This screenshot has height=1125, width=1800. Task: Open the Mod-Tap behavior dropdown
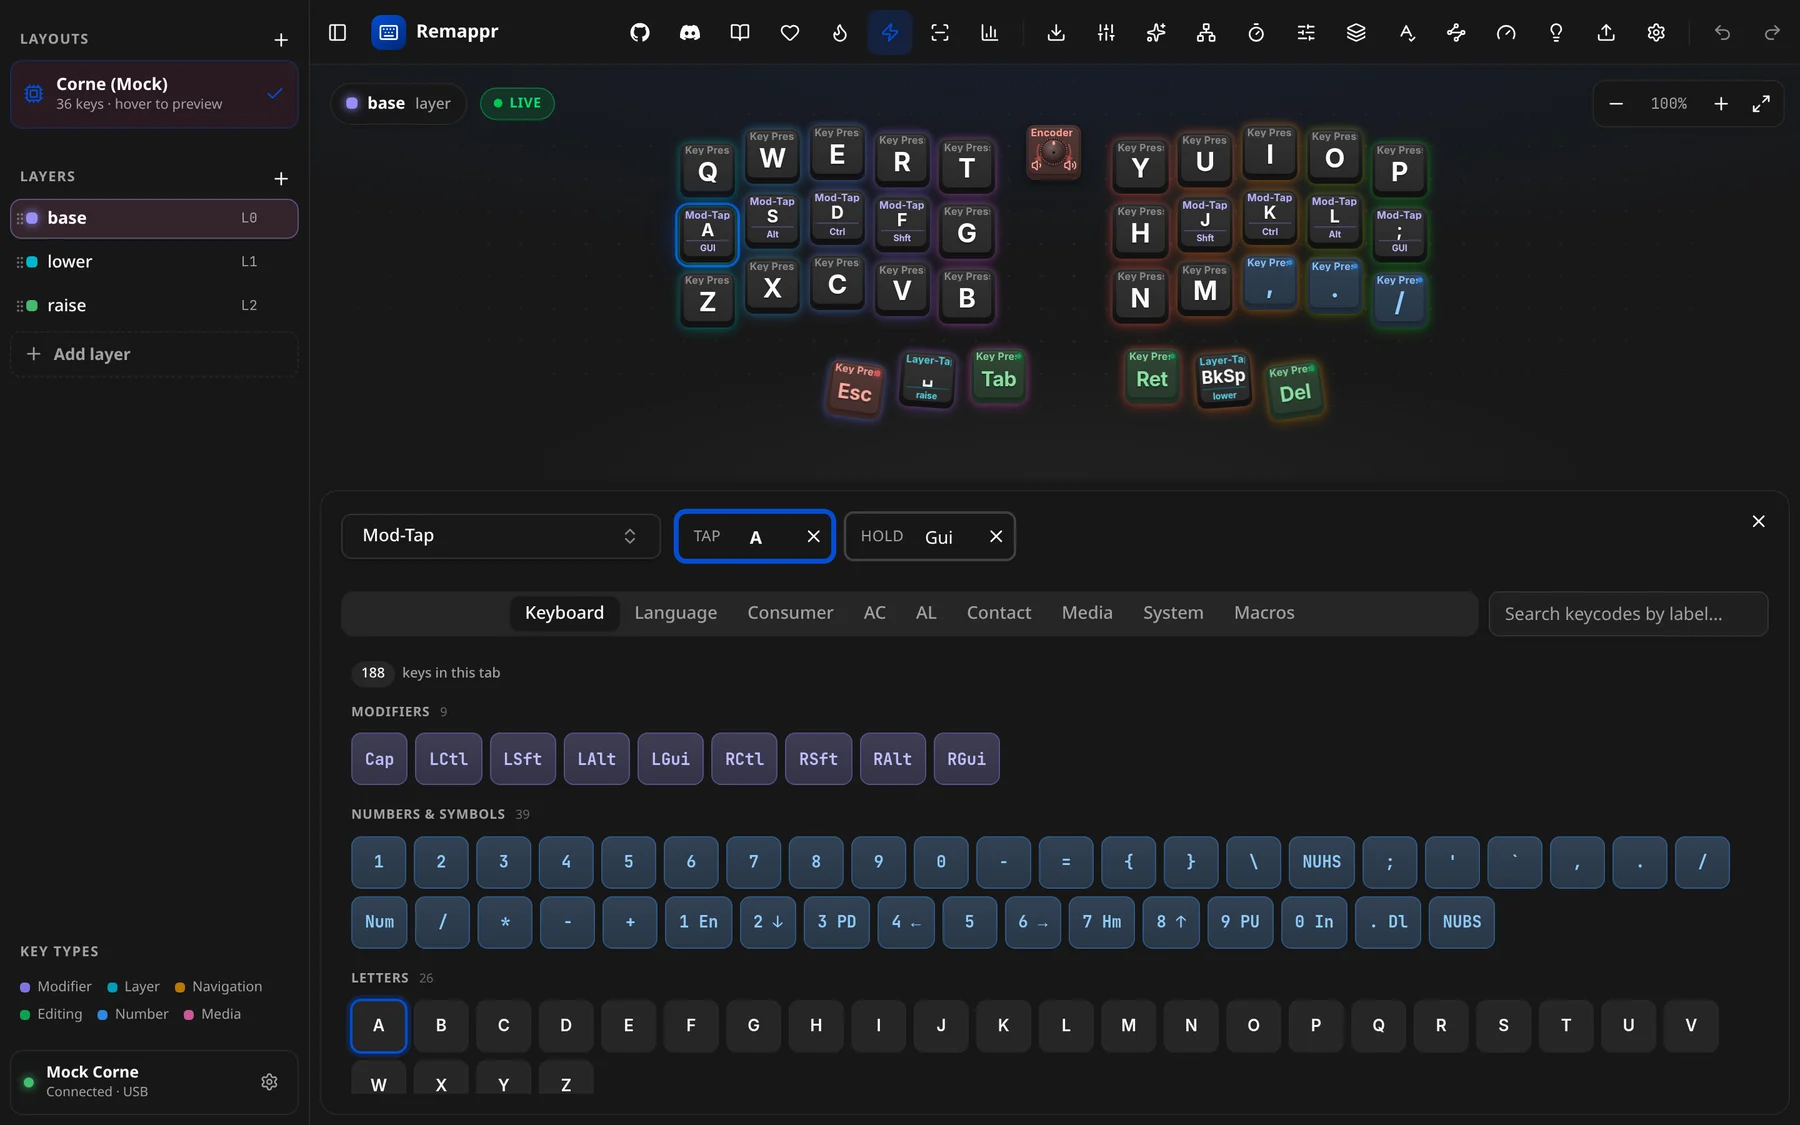(500, 536)
